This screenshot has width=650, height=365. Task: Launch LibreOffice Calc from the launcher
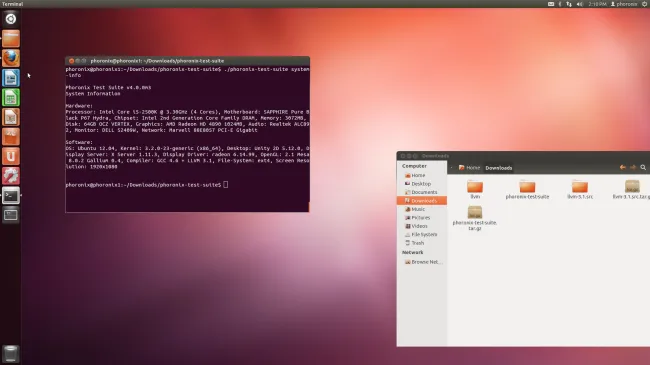(11, 97)
